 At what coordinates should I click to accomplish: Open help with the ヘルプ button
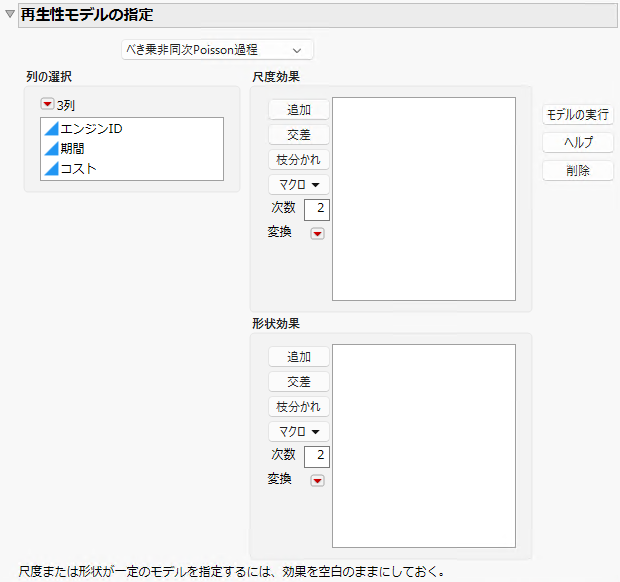coord(578,142)
